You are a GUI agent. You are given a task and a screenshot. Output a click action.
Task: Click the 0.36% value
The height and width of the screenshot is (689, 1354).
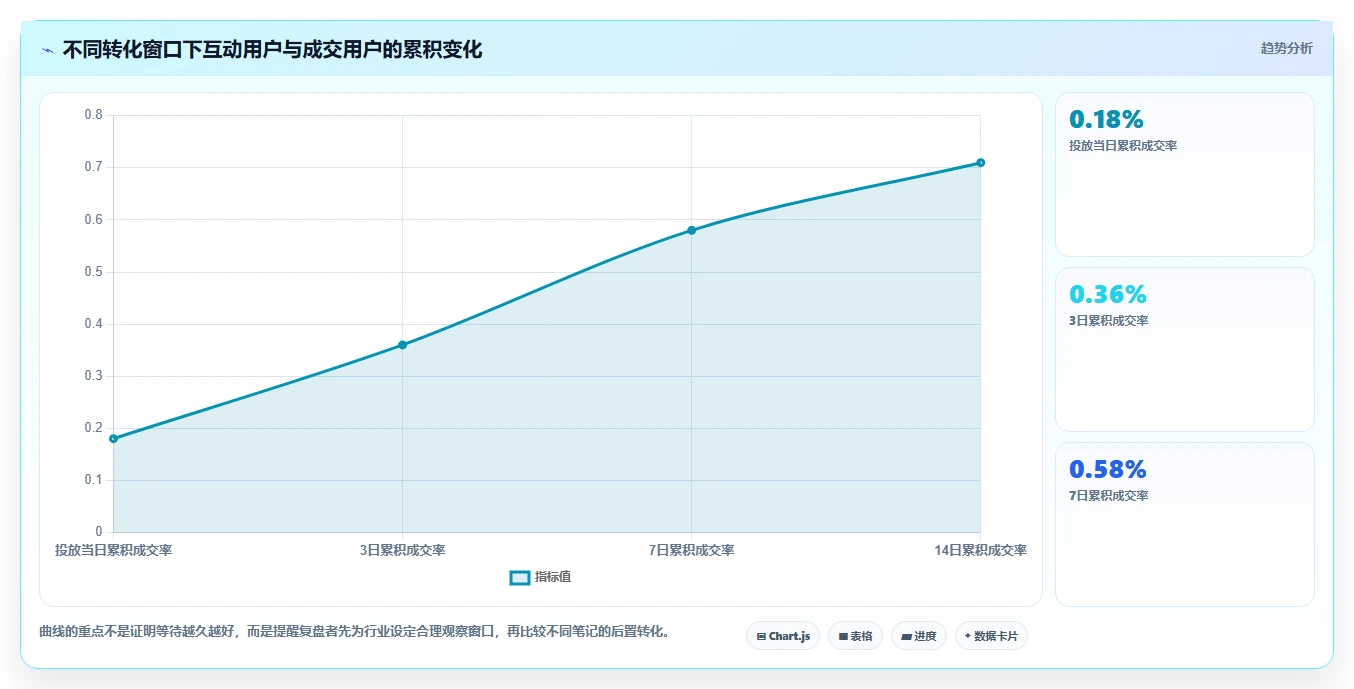pos(1107,294)
